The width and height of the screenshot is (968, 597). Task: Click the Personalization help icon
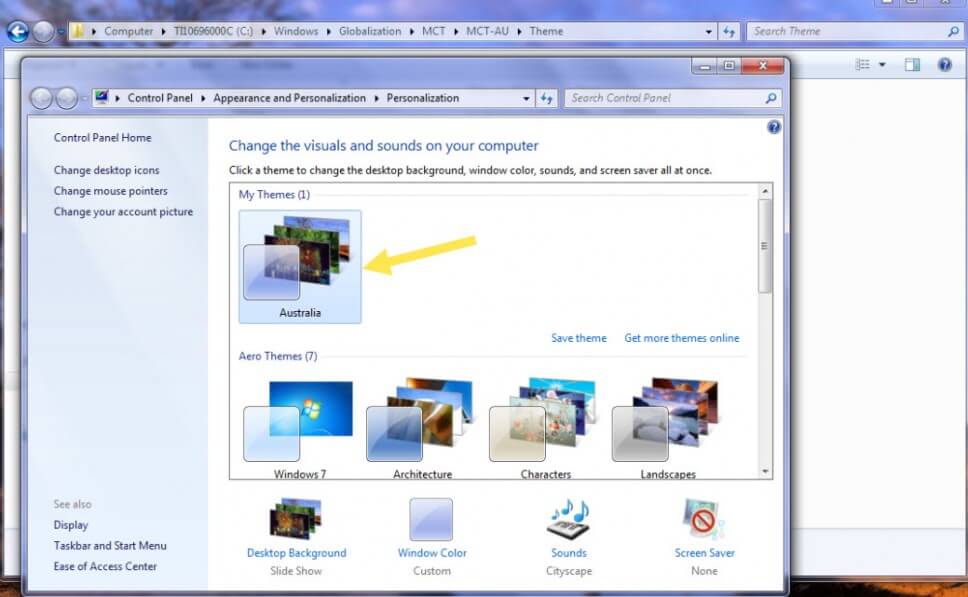[x=774, y=127]
